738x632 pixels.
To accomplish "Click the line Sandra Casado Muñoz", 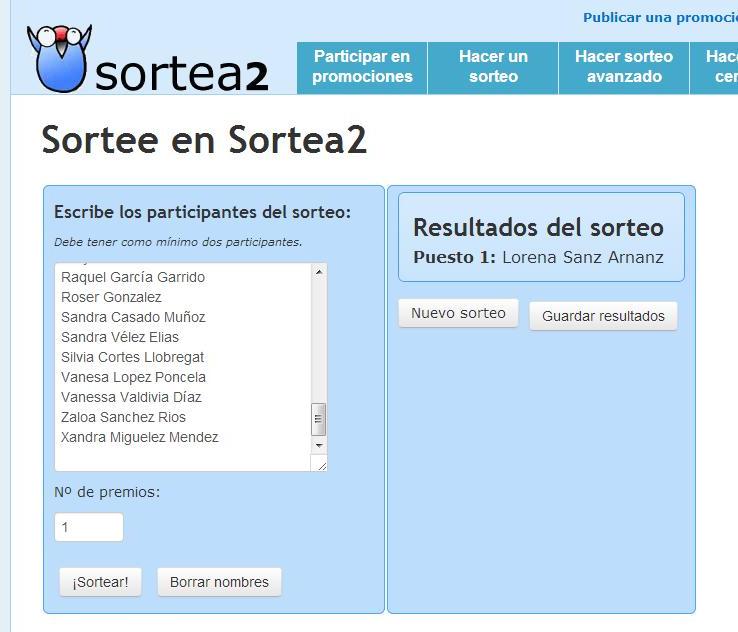I will [x=133, y=317].
